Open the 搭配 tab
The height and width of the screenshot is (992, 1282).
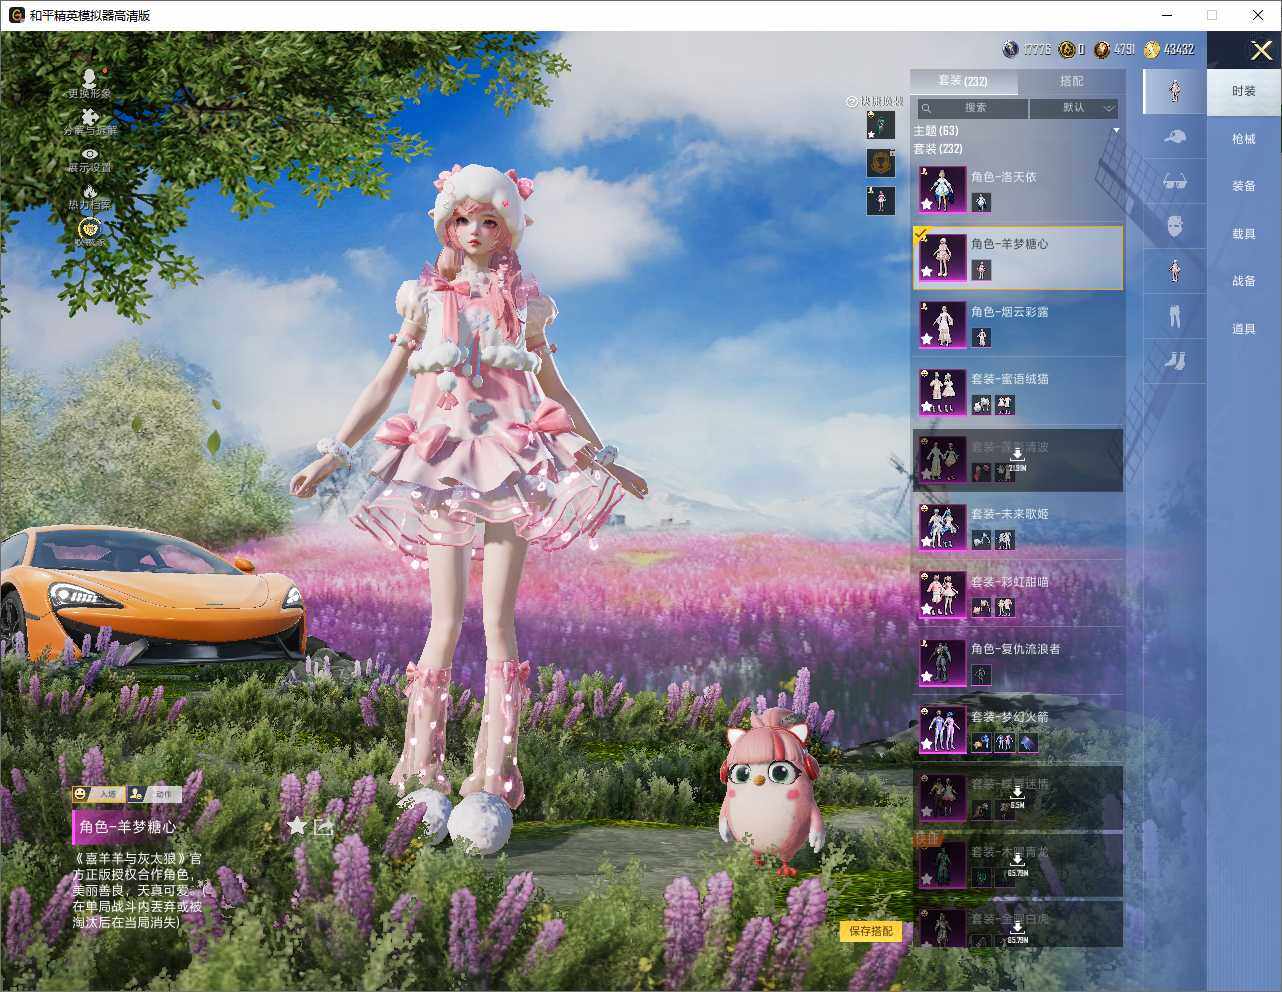point(1072,81)
